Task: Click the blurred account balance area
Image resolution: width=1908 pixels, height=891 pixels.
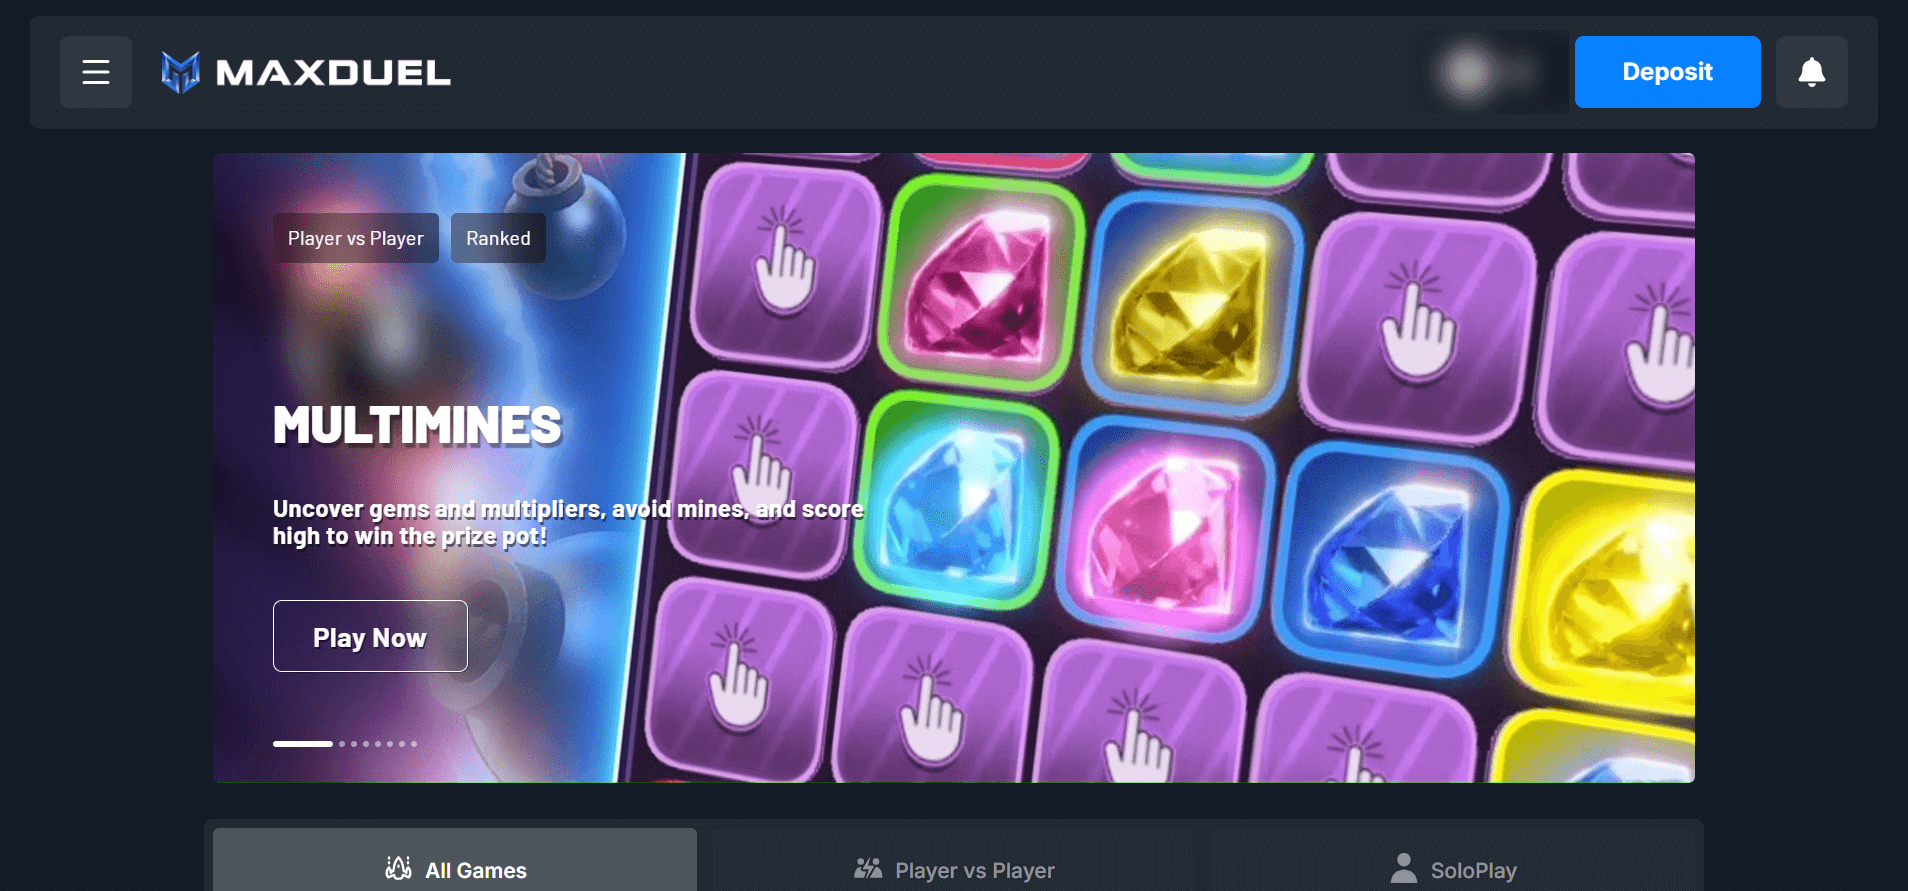Action: [x=1490, y=72]
